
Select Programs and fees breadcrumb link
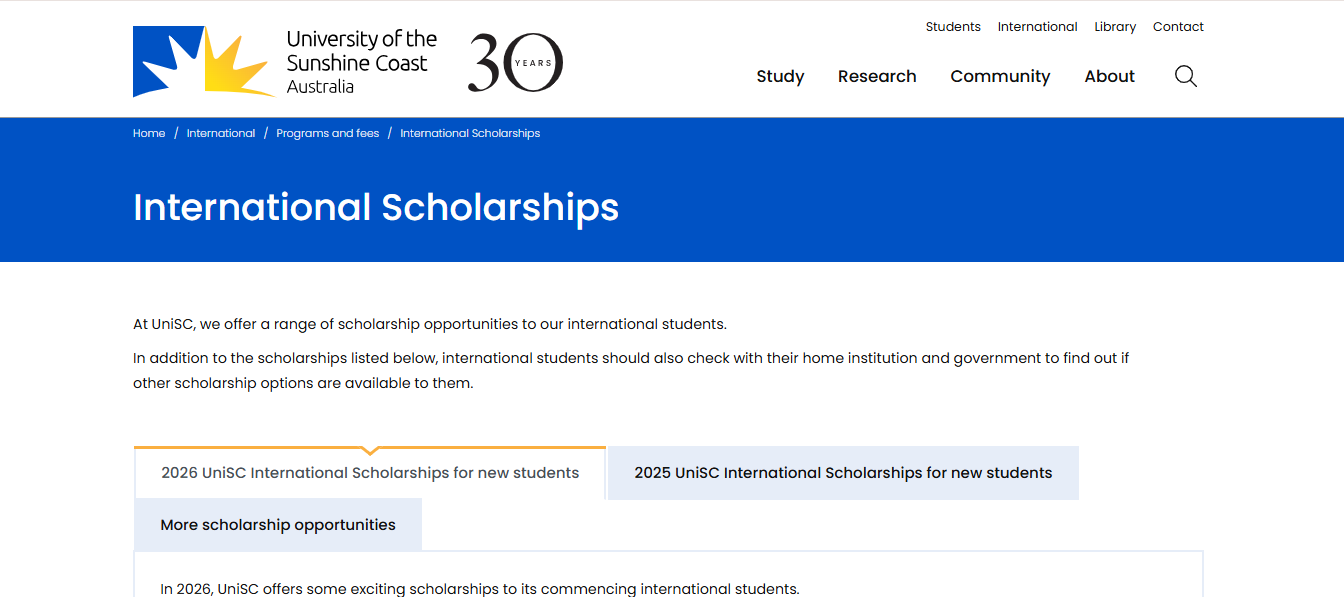pos(328,132)
